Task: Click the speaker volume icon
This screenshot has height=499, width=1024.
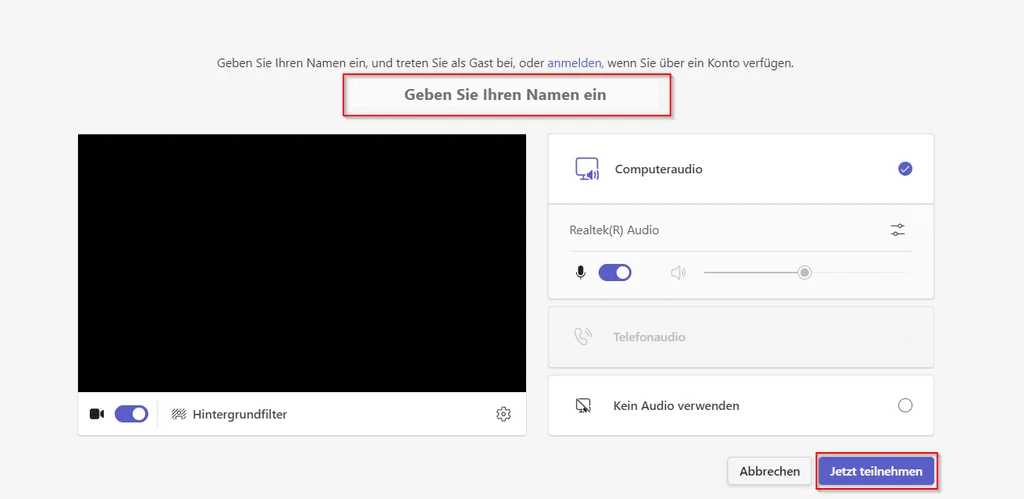Action: pos(678,272)
